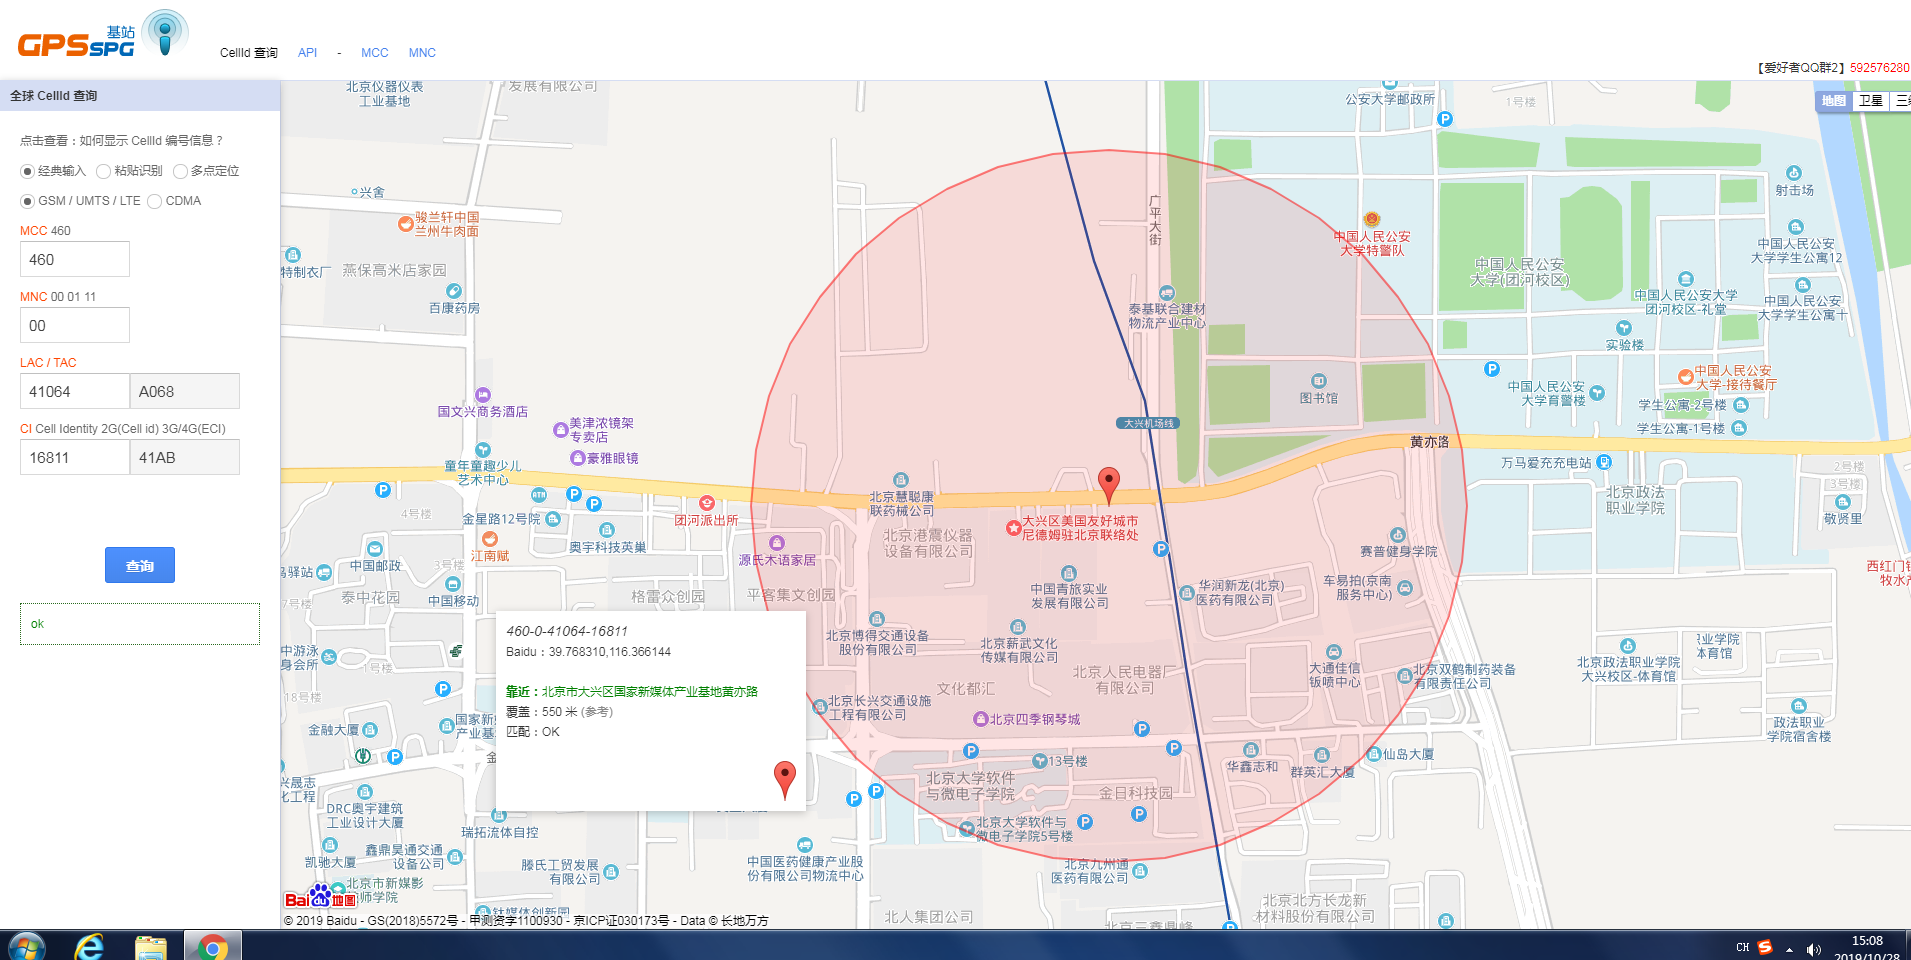Click the 中国人民公安大学特警队 emblem icon

pos(1372,219)
